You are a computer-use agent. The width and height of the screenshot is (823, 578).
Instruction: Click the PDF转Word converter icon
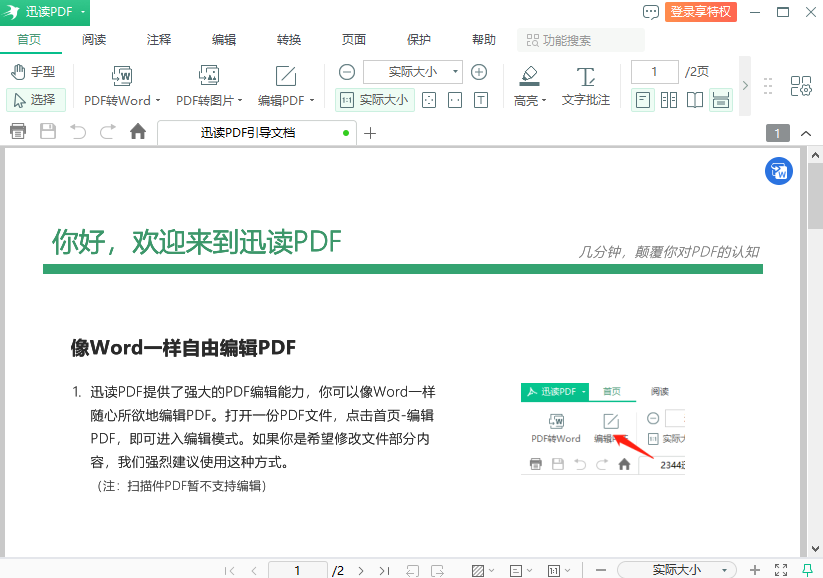click(122, 76)
